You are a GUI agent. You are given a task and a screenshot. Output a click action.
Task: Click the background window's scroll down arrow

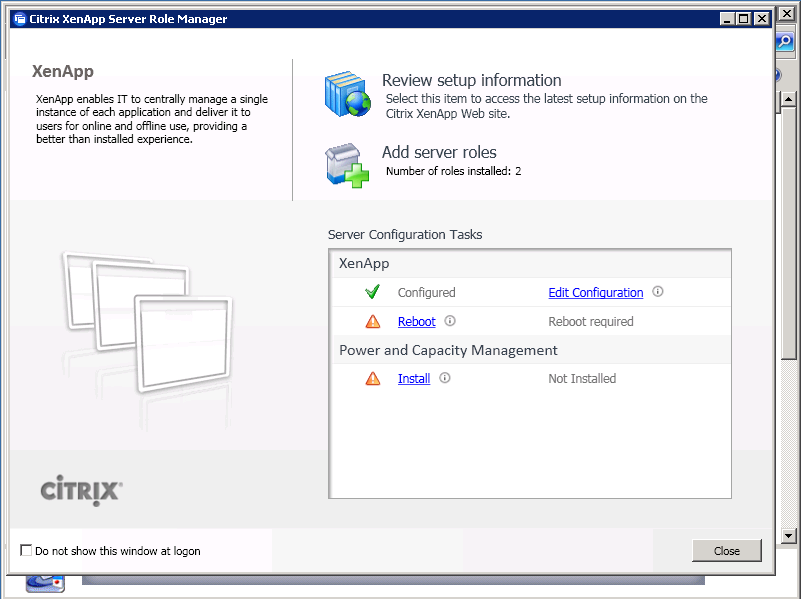pos(789,536)
